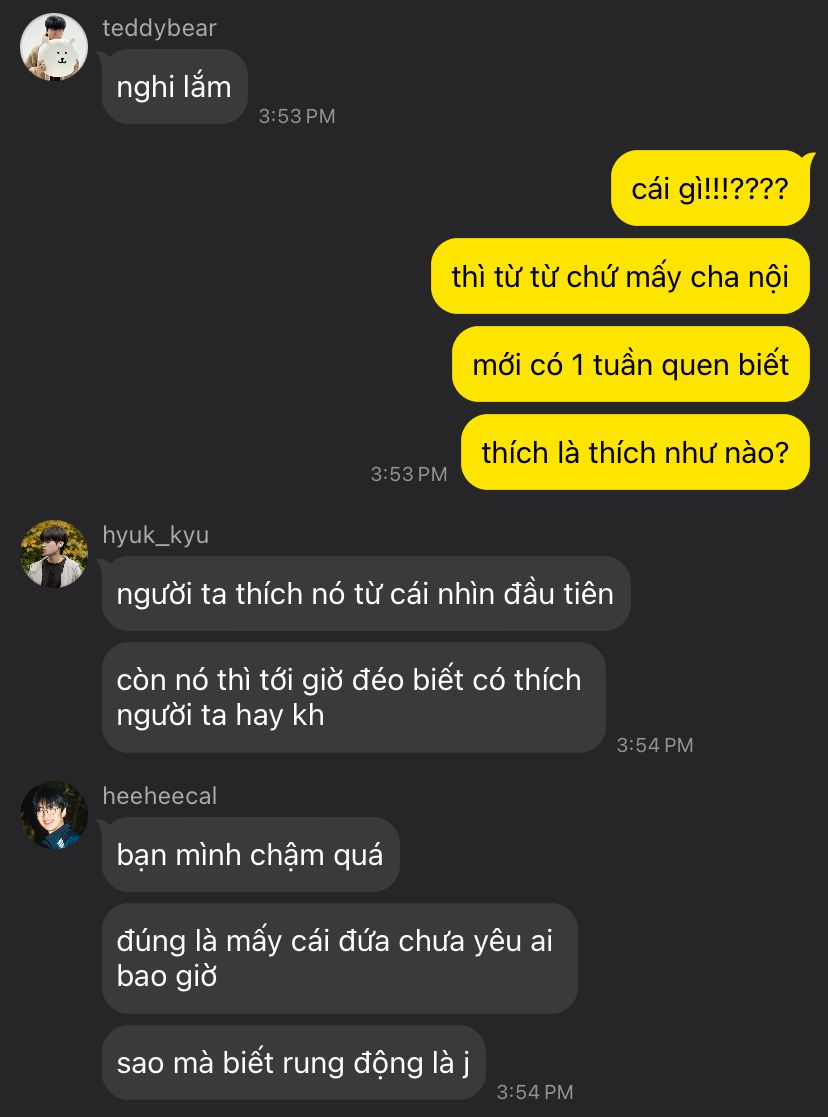Open teddybear's profile avatar
Viewport: 828px width, 1117px height.
click(x=54, y=47)
